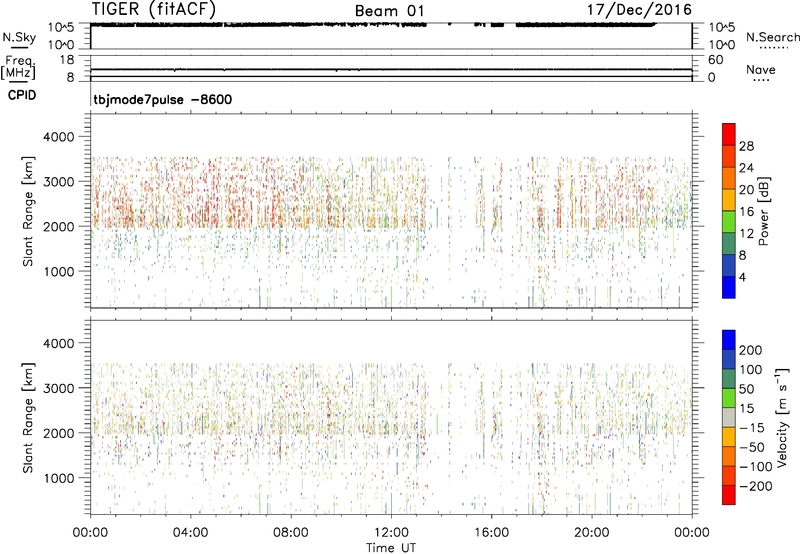Click the blue 200 swatch in Velocity colorbar

point(729,340)
